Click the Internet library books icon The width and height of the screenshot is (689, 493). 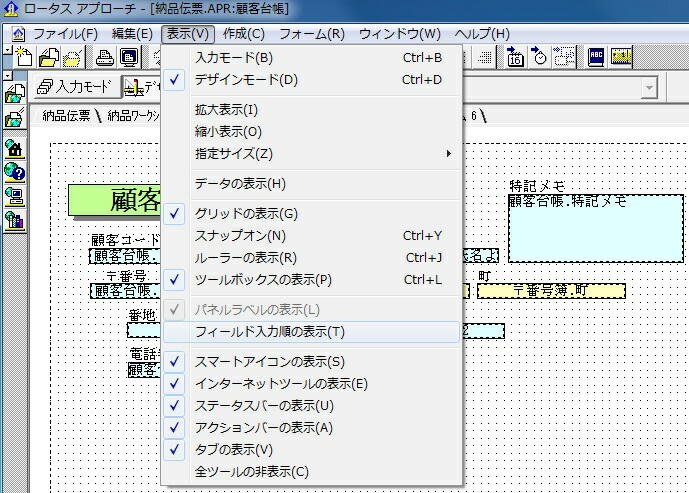coord(15,220)
